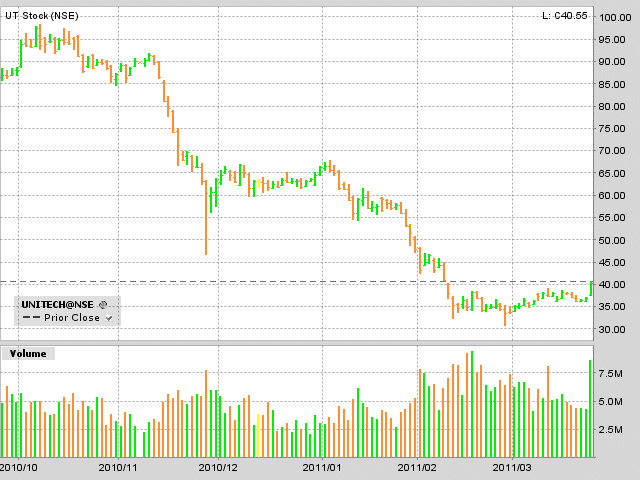
Task: Click the 75.00 price axis label
Action: [612, 129]
